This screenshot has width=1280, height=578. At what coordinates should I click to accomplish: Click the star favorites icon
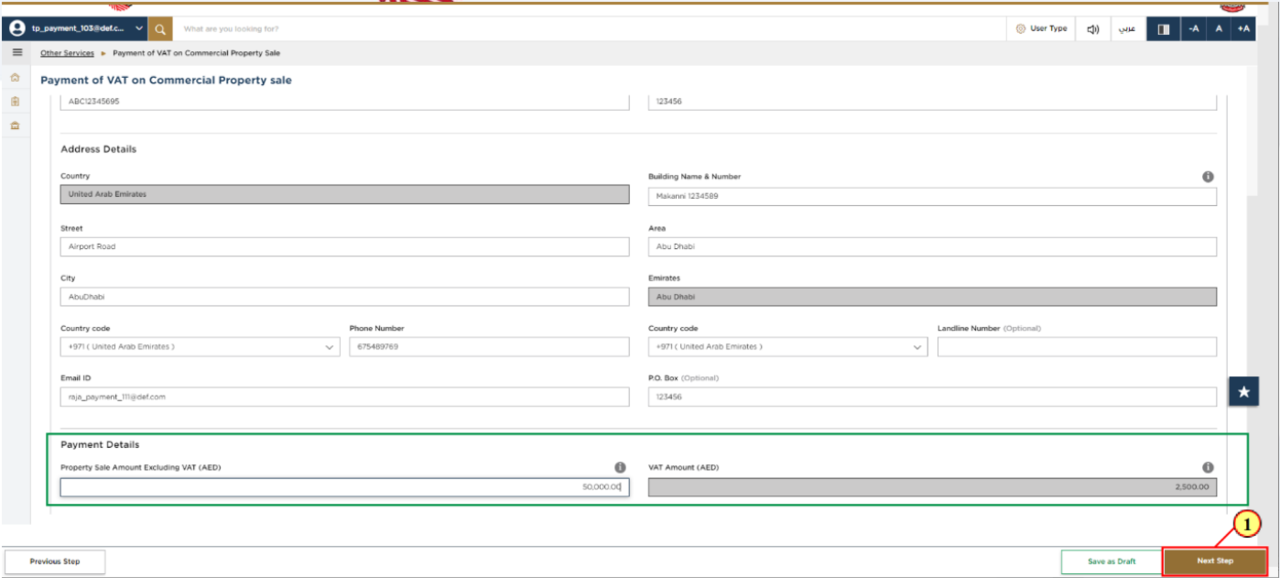click(1244, 392)
